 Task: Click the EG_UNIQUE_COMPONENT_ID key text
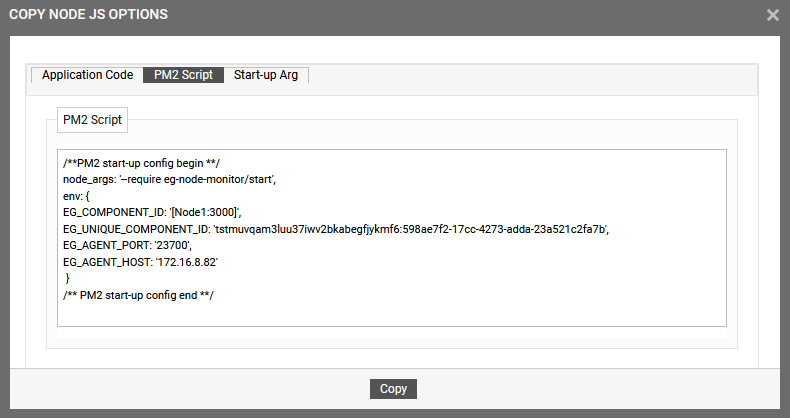pyautogui.click(x=135, y=229)
